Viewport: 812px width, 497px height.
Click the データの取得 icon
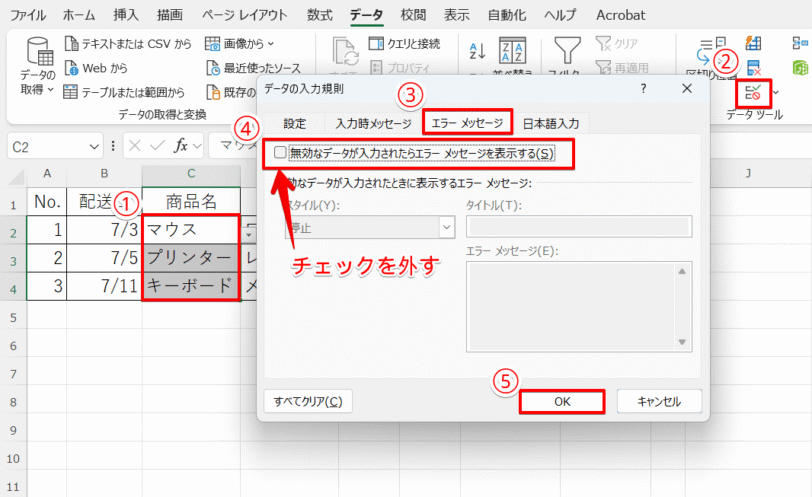(39, 51)
